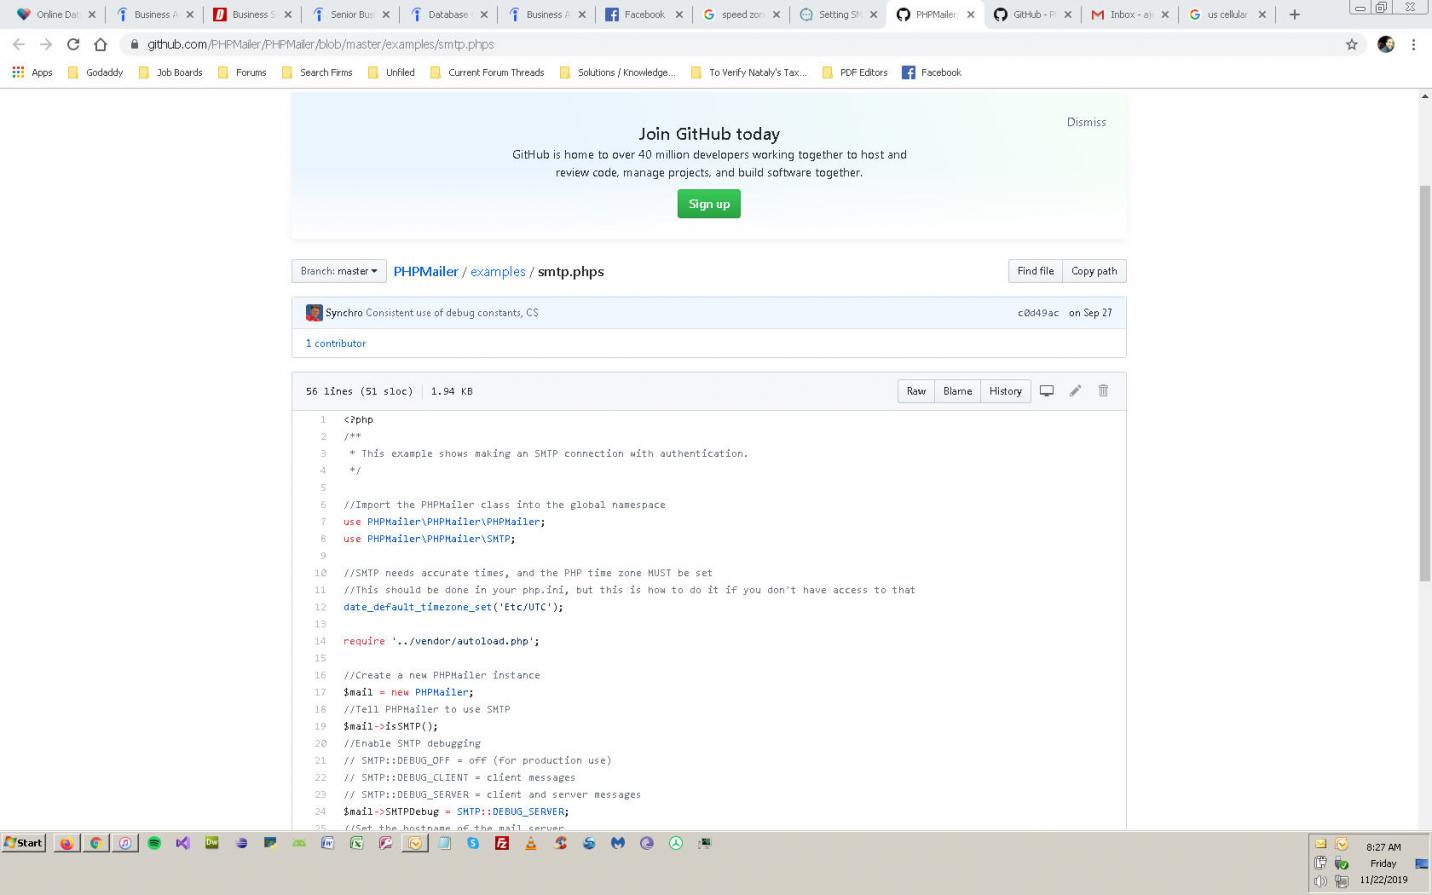
Task: Open Godaddy bookmarks folder
Action: click(x=95, y=72)
